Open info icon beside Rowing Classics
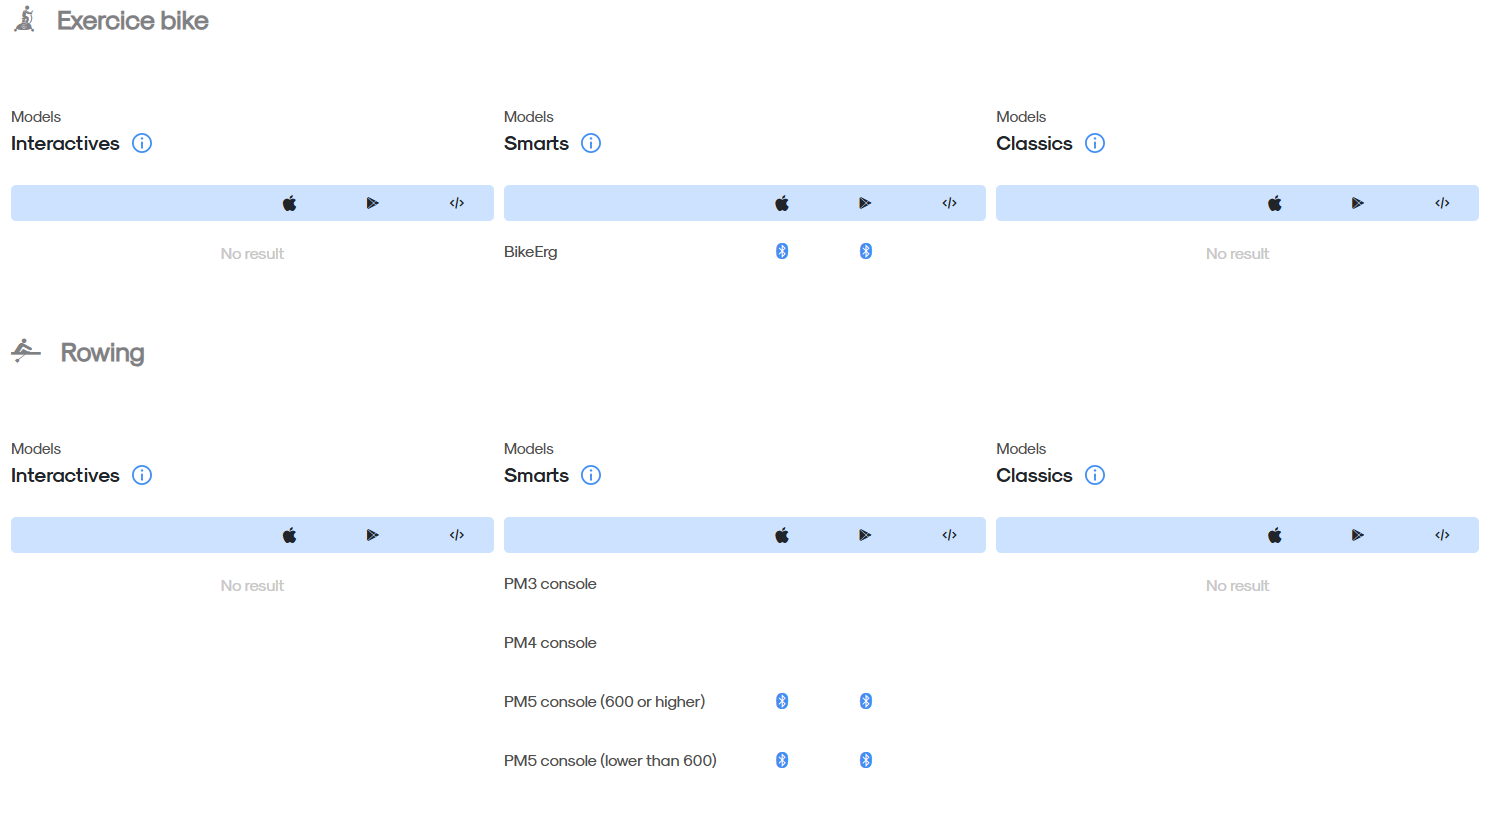 [x=1095, y=475]
